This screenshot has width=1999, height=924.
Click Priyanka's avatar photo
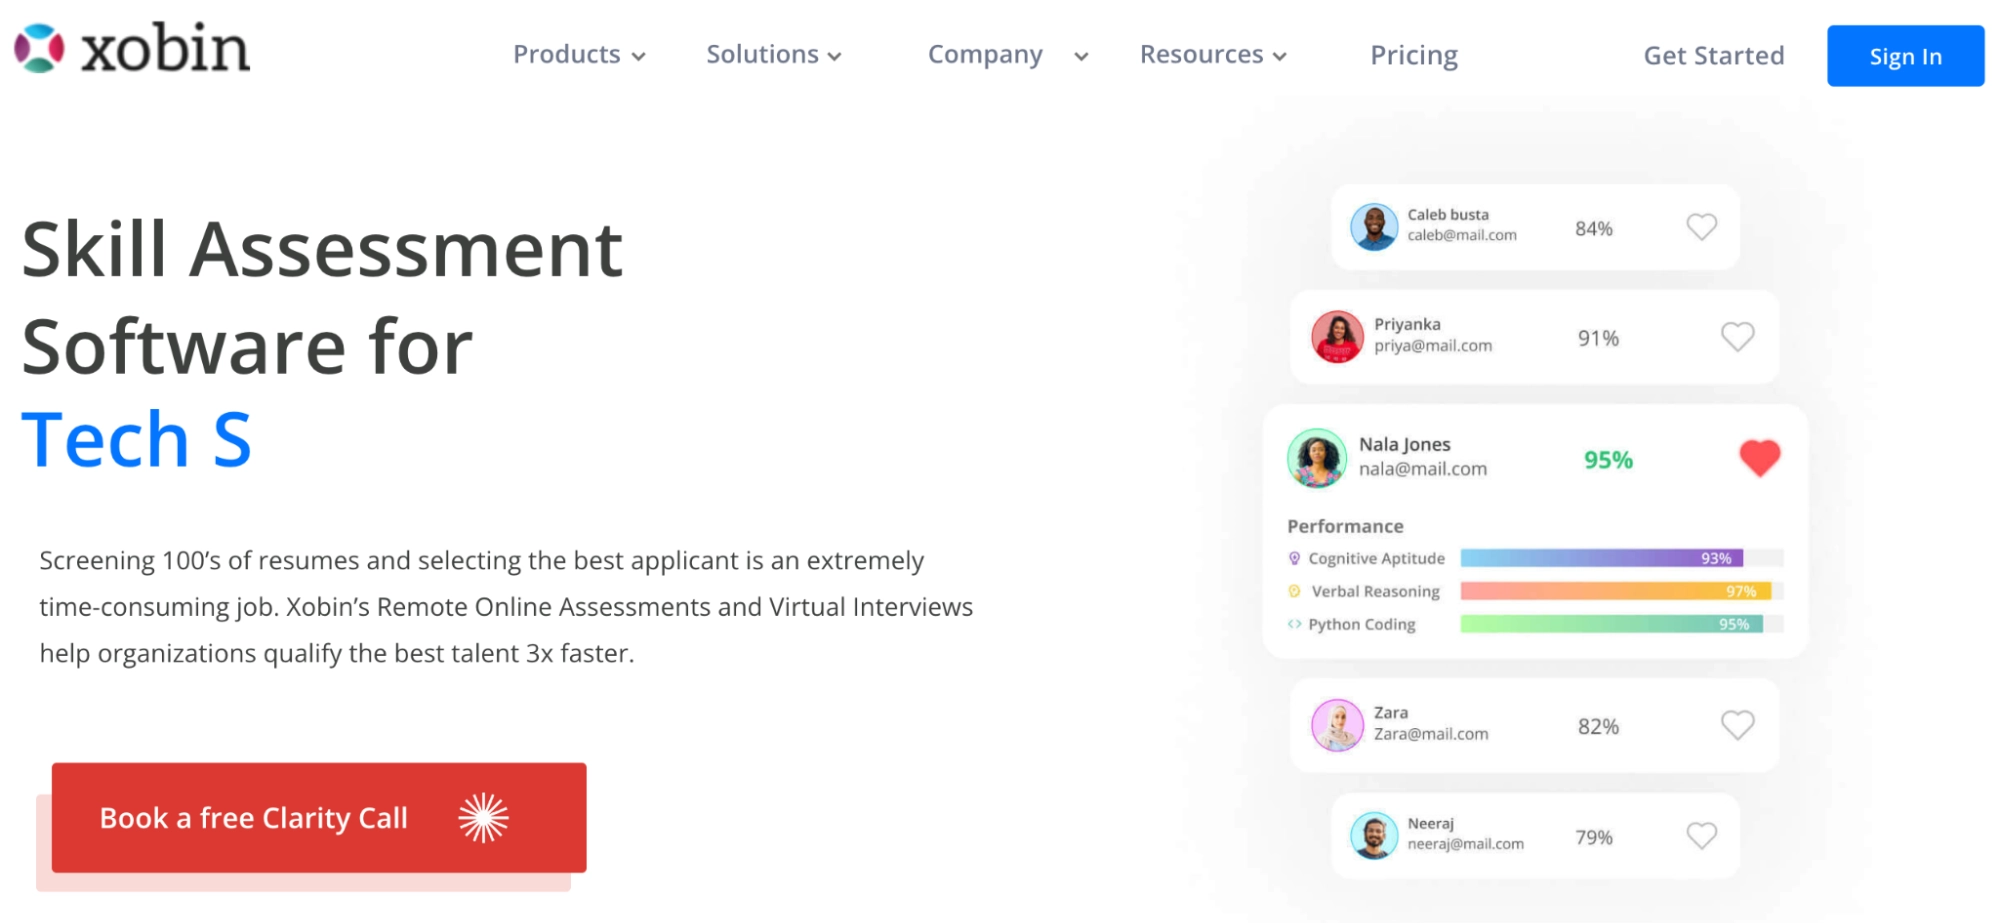click(x=1337, y=337)
